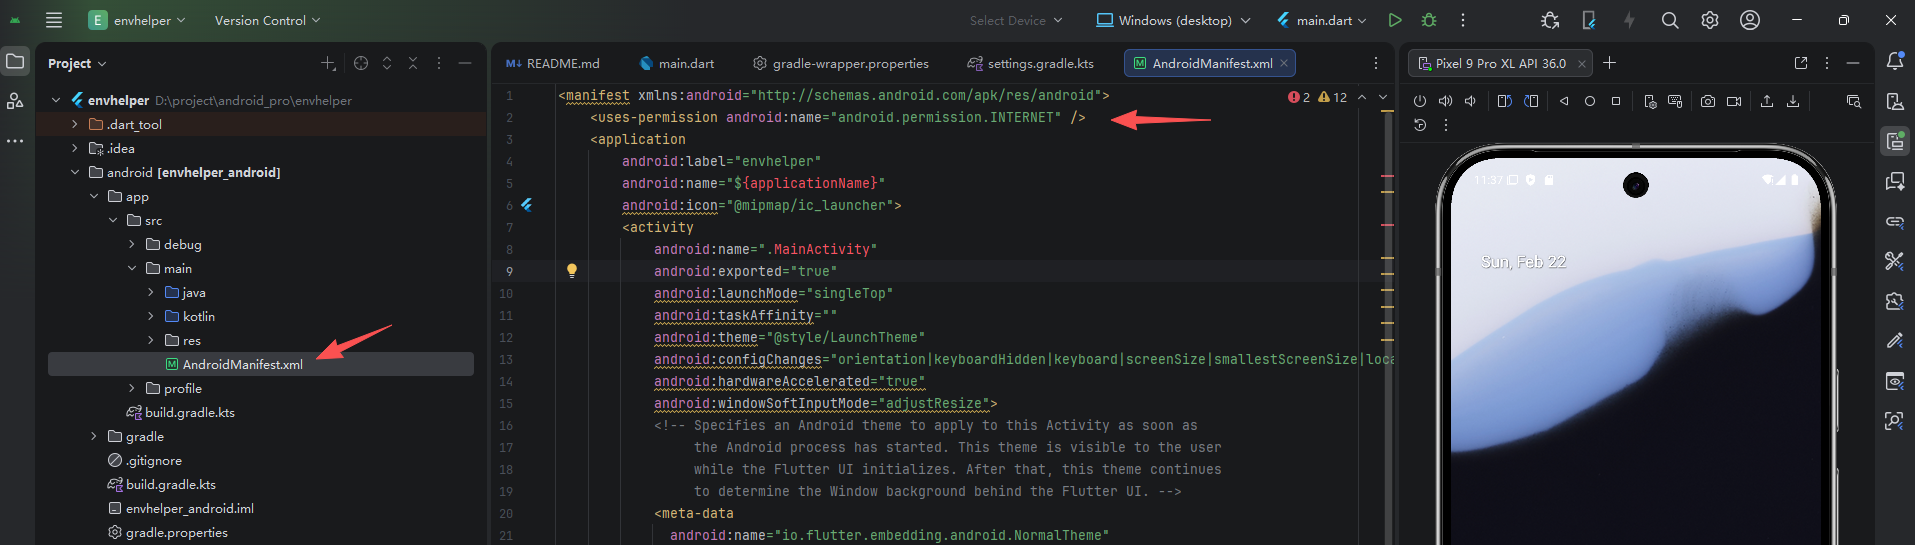Collapse all project tree nodes
Image resolution: width=1915 pixels, height=545 pixels.
click(413, 63)
